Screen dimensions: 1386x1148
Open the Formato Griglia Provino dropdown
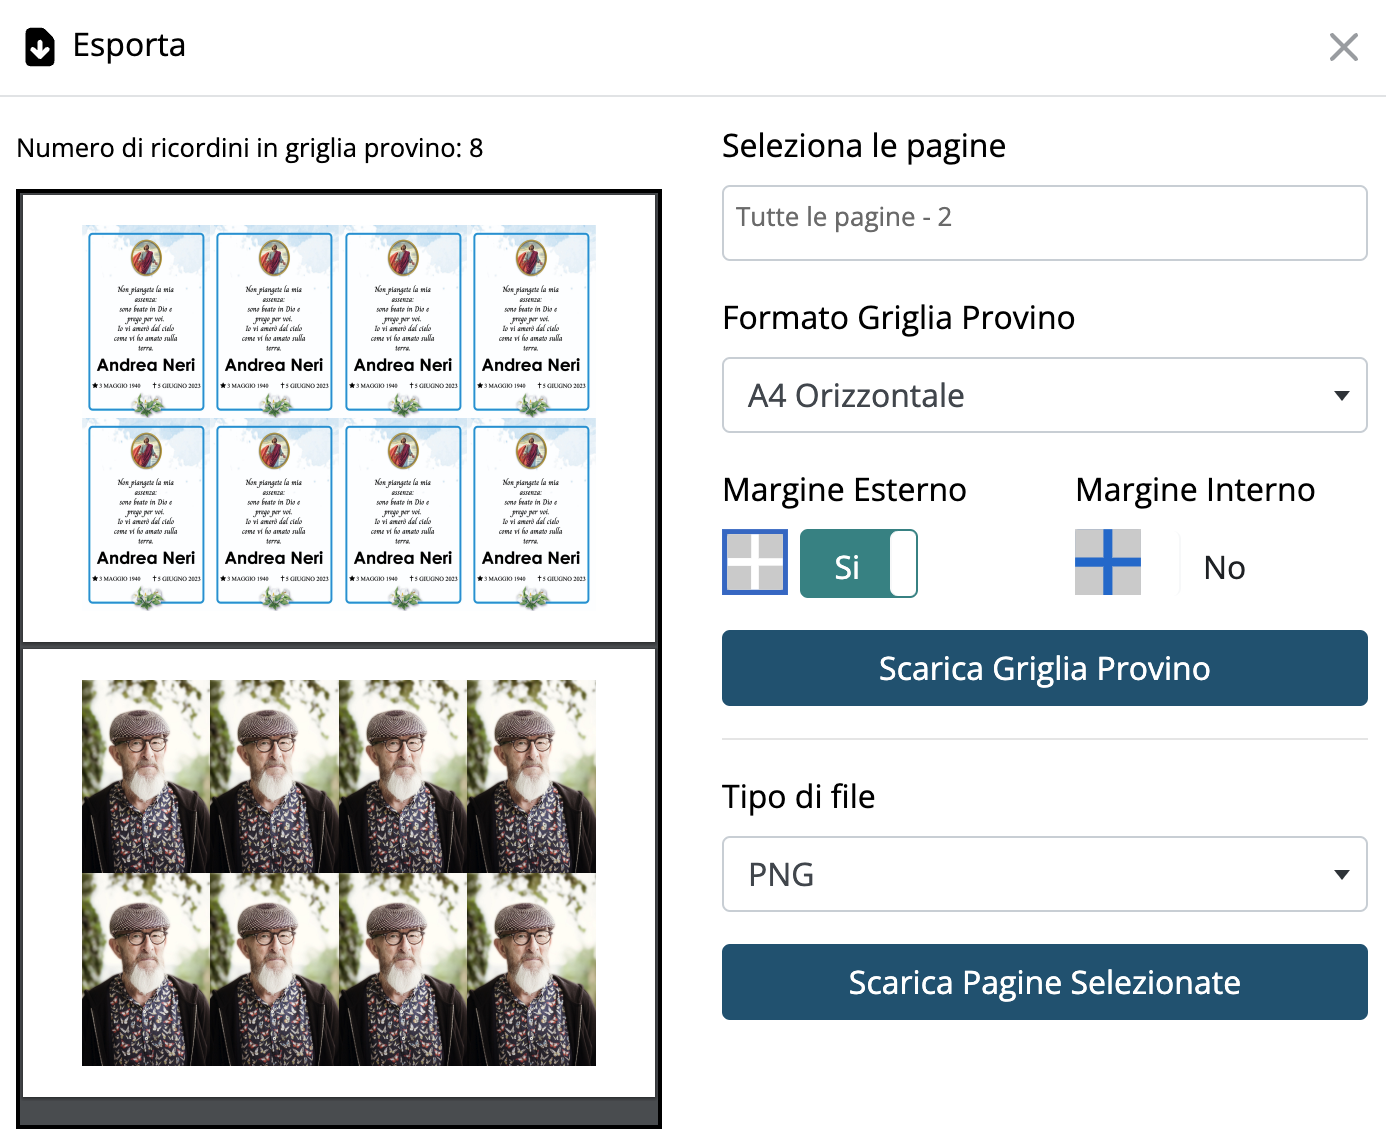[1044, 395]
